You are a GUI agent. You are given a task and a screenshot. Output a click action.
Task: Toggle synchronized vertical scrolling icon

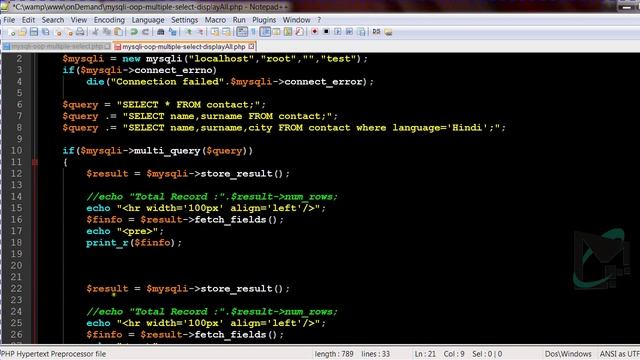(216, 32)
